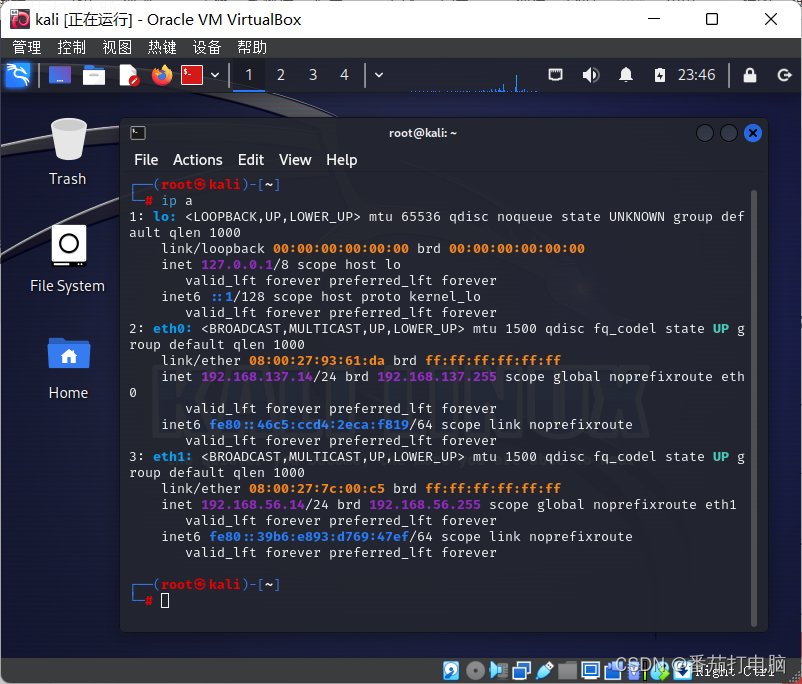Click VirtualBox hard disk status icon

coord(451,670)
